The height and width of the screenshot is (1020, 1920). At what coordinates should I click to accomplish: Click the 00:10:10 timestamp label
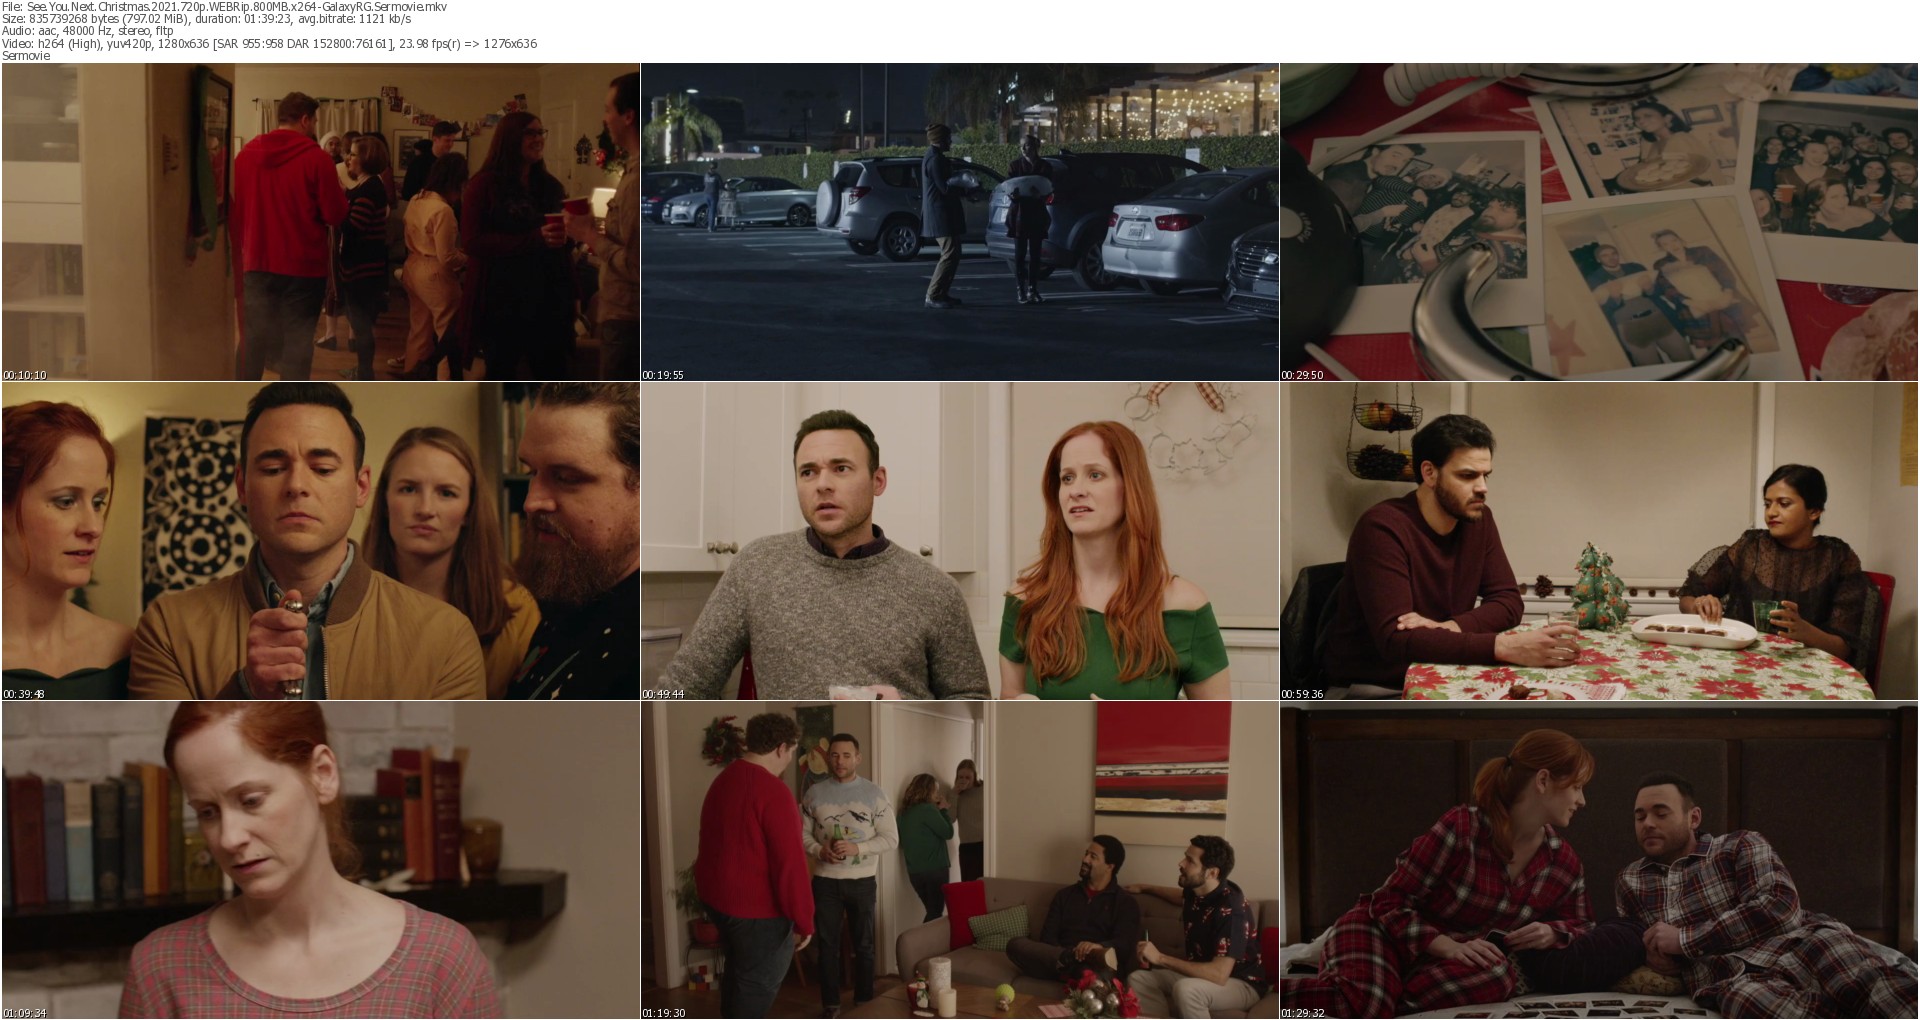[25, 375]
